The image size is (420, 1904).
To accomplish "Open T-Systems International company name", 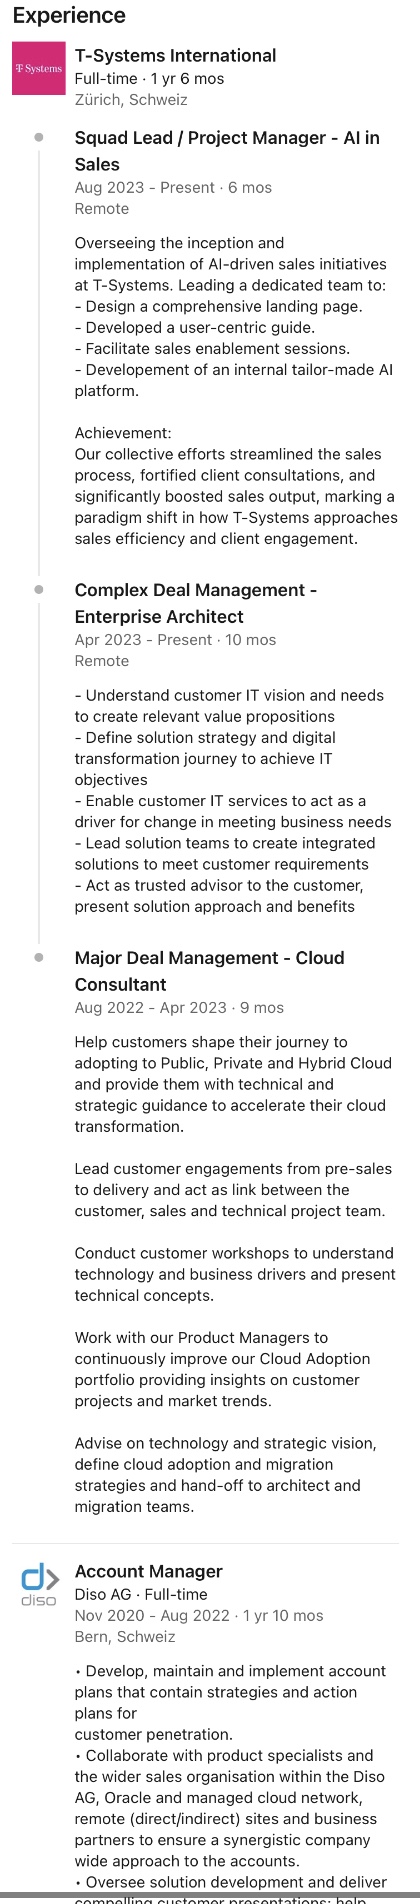I will point(175,56).
